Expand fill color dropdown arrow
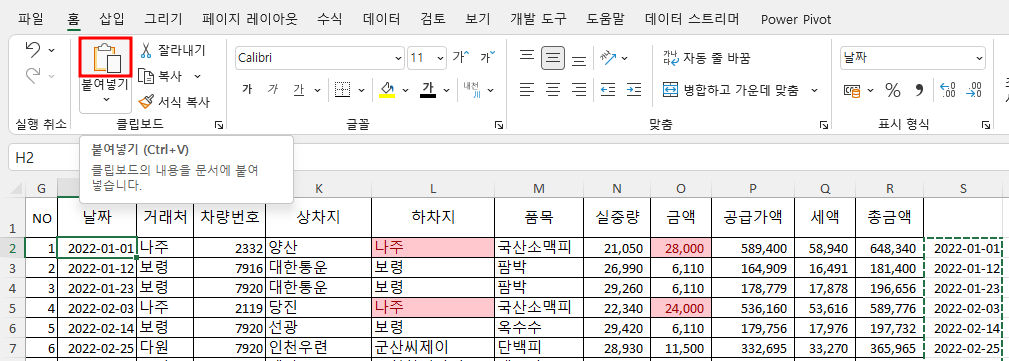This screenshot has height=361, width=1009. click(405, 90)
